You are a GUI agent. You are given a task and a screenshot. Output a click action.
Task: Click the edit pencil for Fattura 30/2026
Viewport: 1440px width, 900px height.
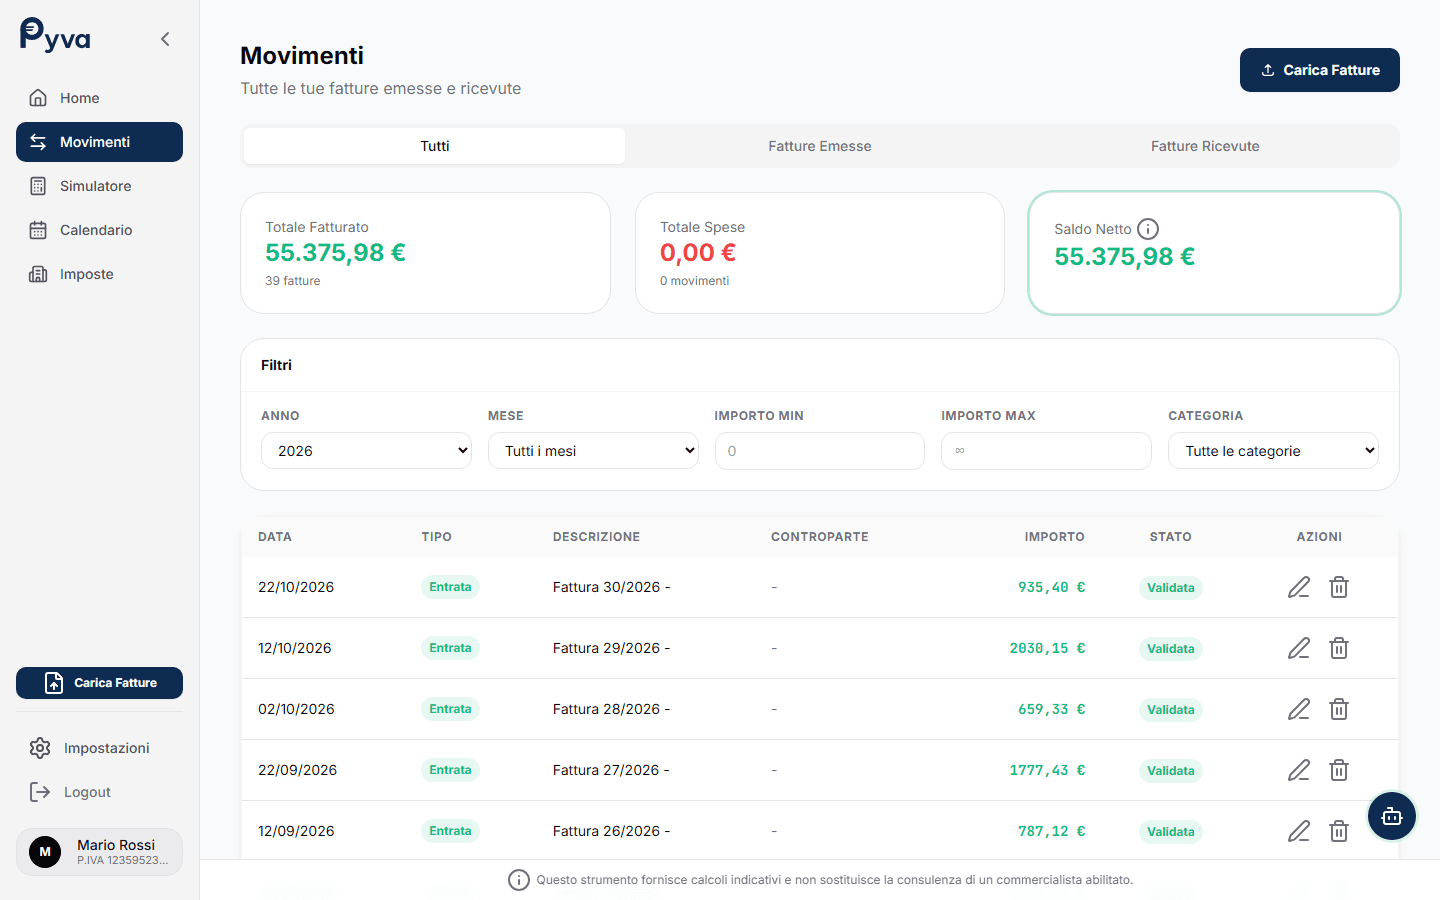[1298, 587]
